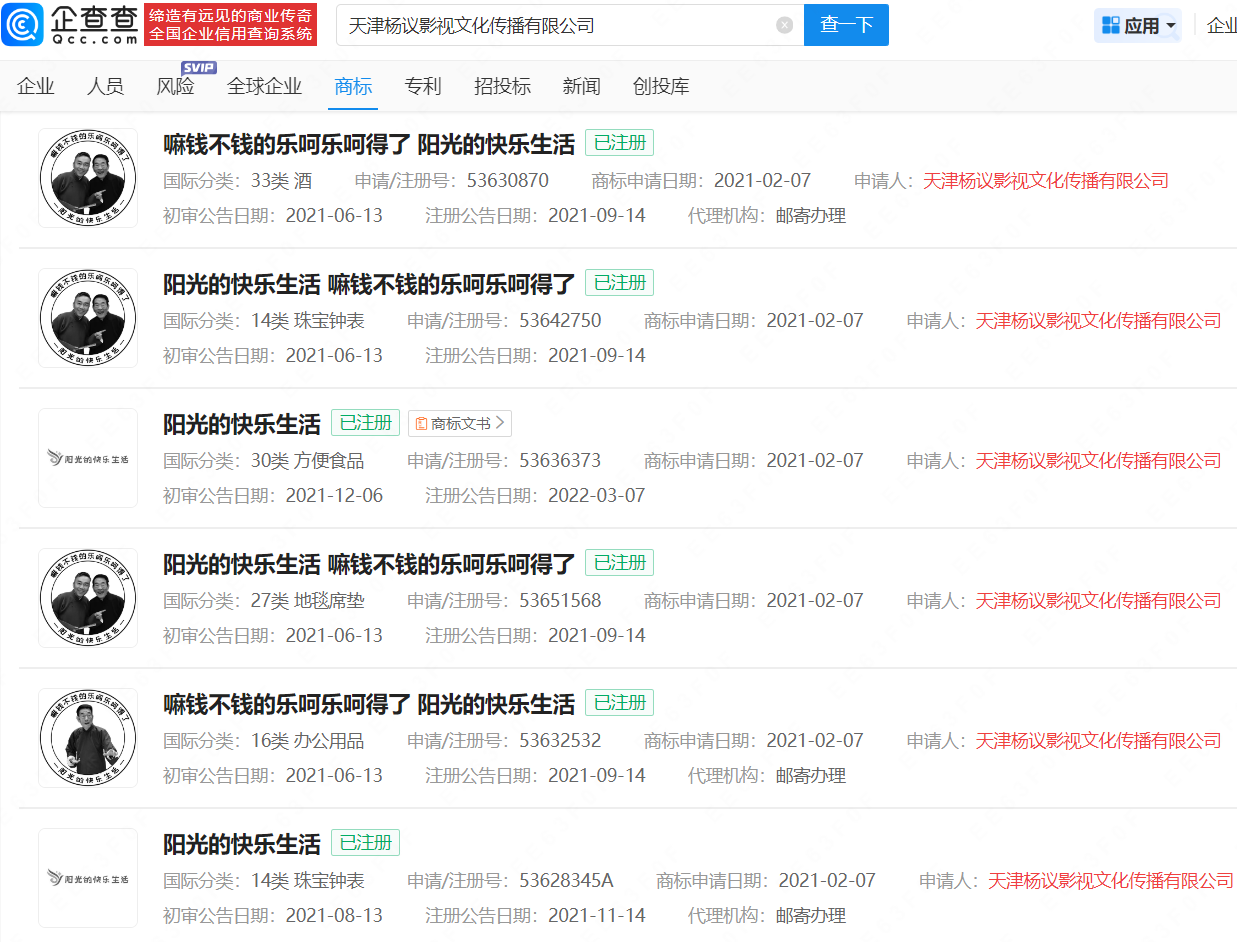Click the registration number 53636373
The width and height of the screenshot is (1237, 942).
pyautogui.click(x=560, y=461)
